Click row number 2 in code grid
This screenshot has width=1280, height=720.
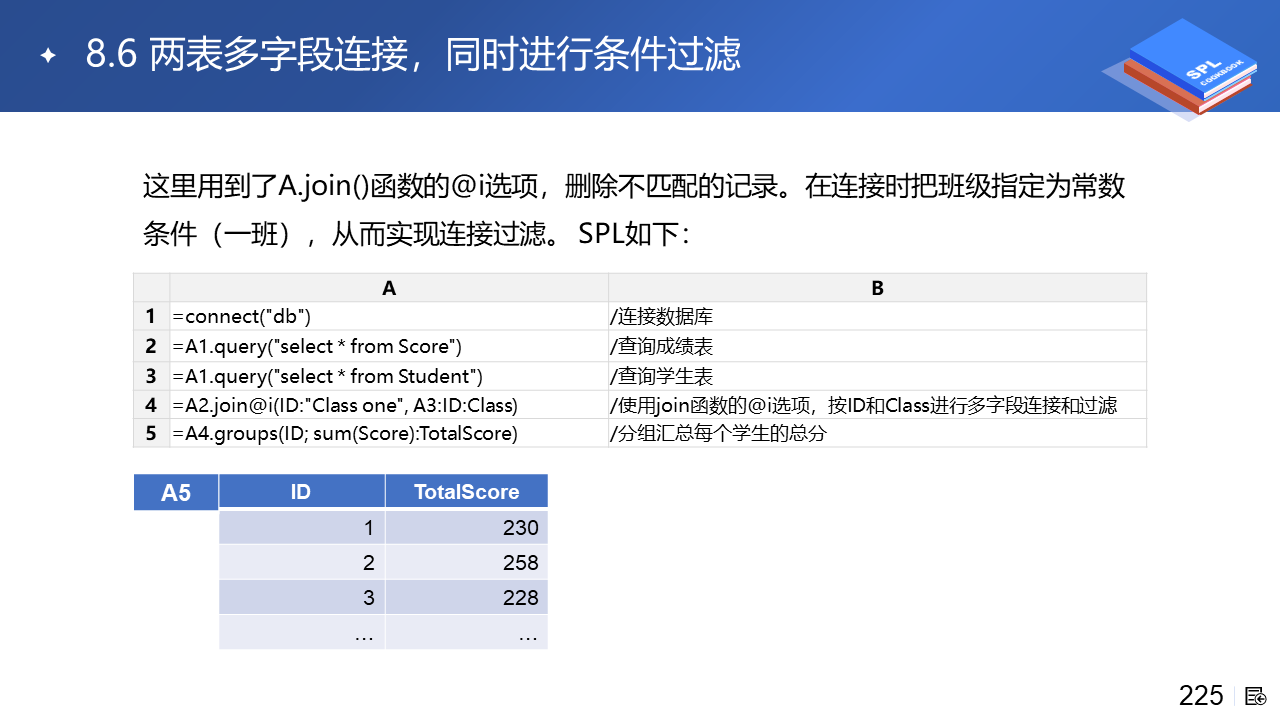[x=151, y=347]
